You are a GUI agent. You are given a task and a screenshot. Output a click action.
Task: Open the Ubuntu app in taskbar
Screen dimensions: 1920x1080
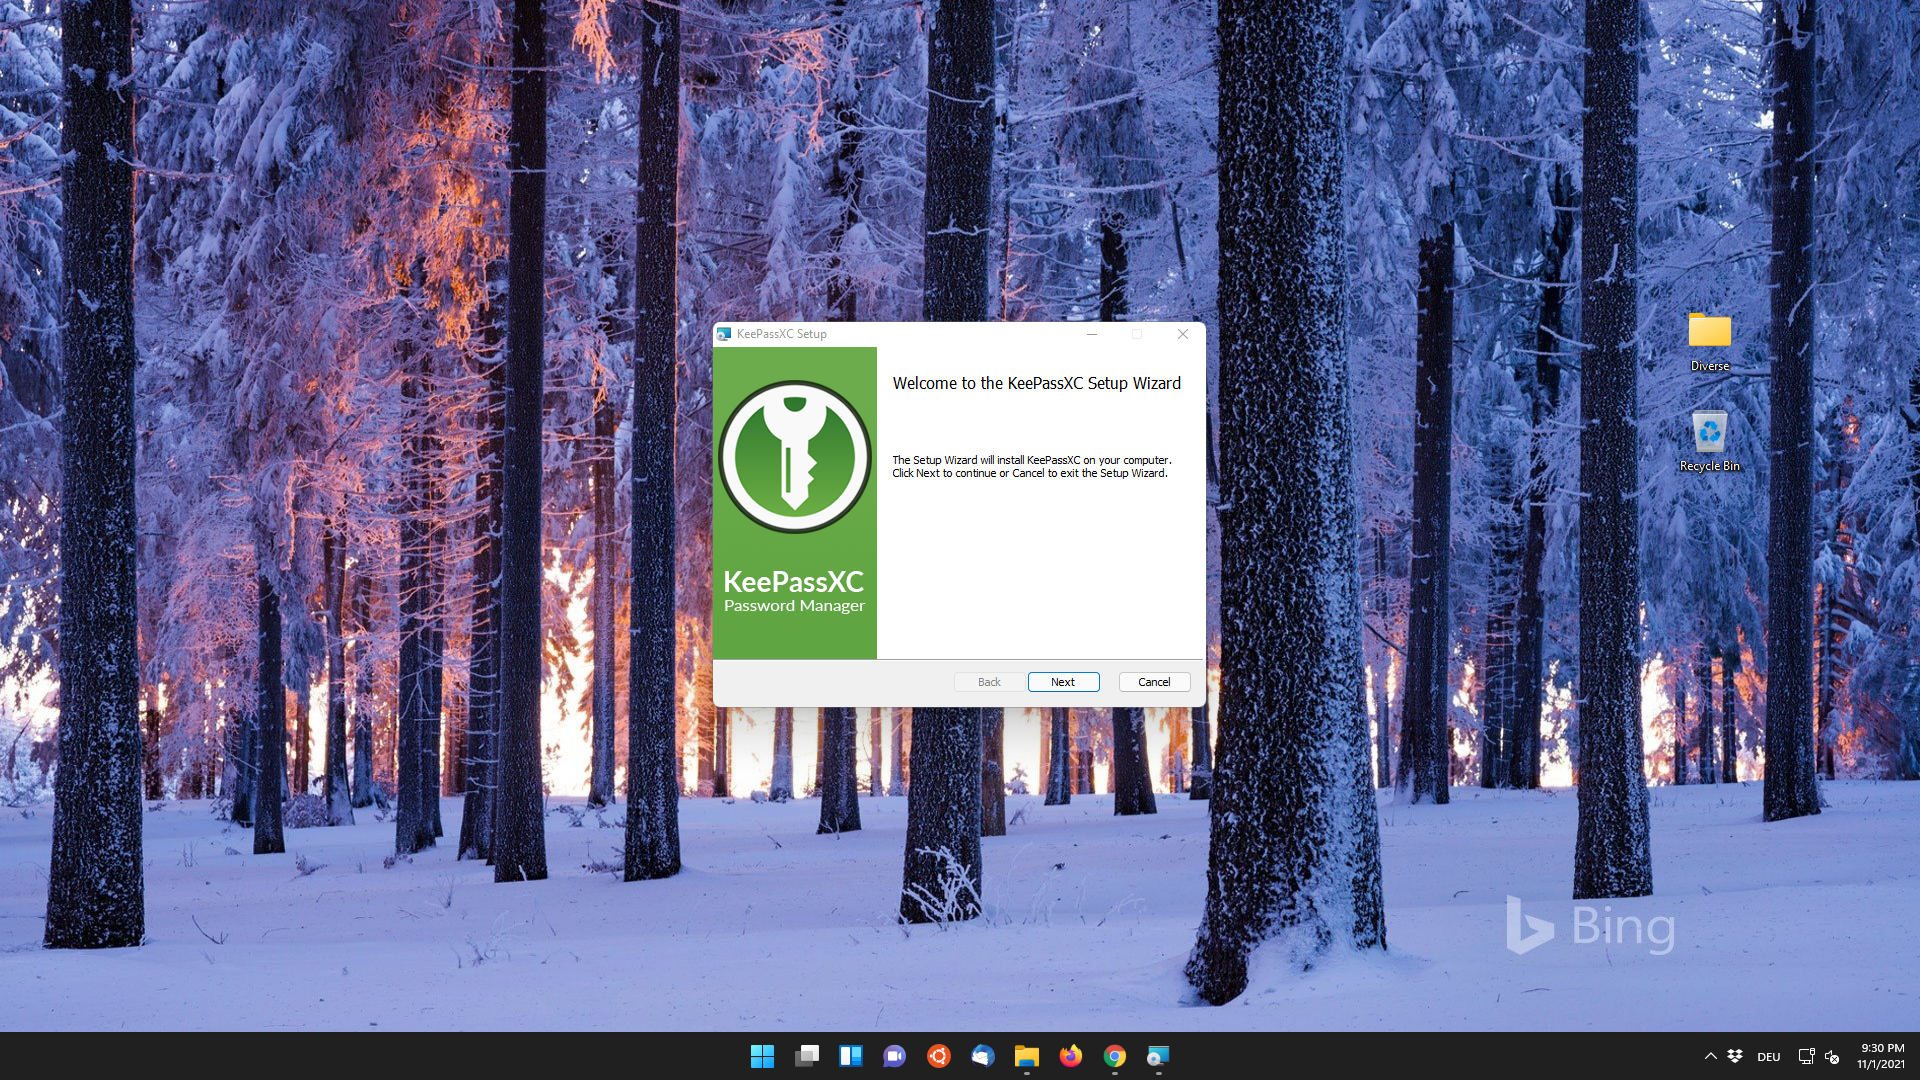[939, 1056]
